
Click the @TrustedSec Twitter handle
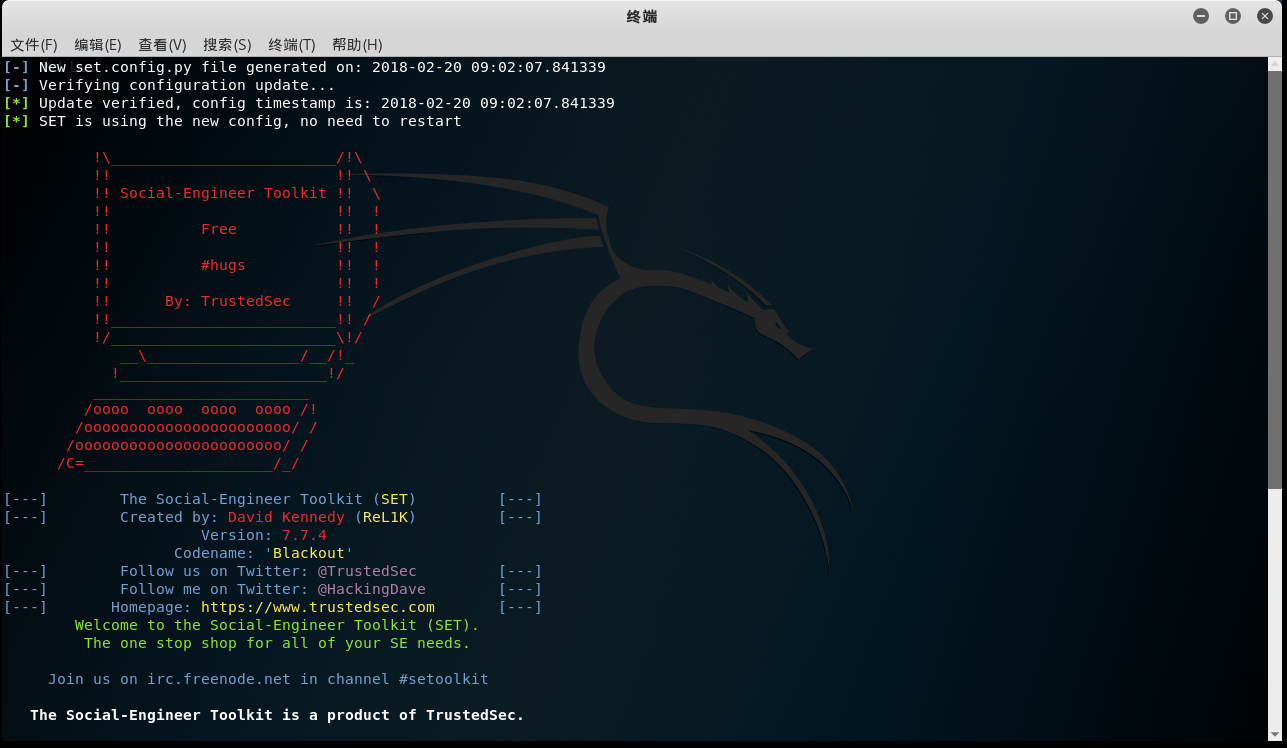(367, 571)
